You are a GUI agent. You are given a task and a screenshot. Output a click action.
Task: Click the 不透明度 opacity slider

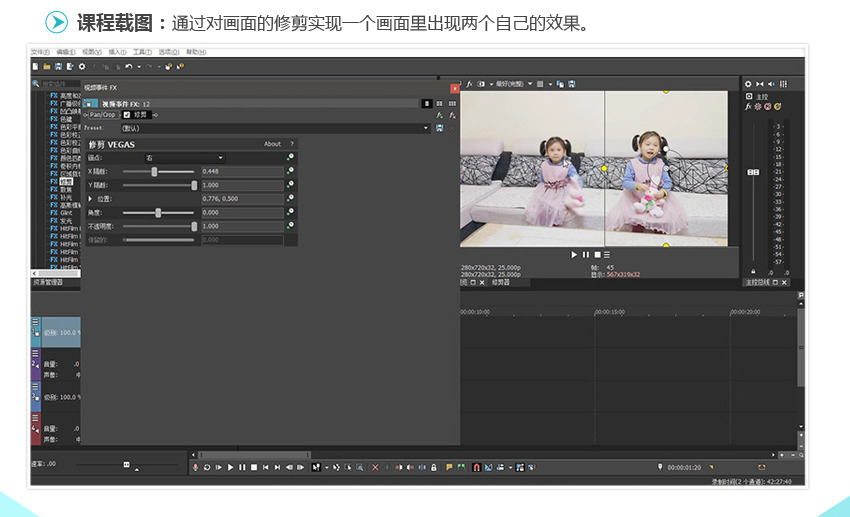coord(158,227)
